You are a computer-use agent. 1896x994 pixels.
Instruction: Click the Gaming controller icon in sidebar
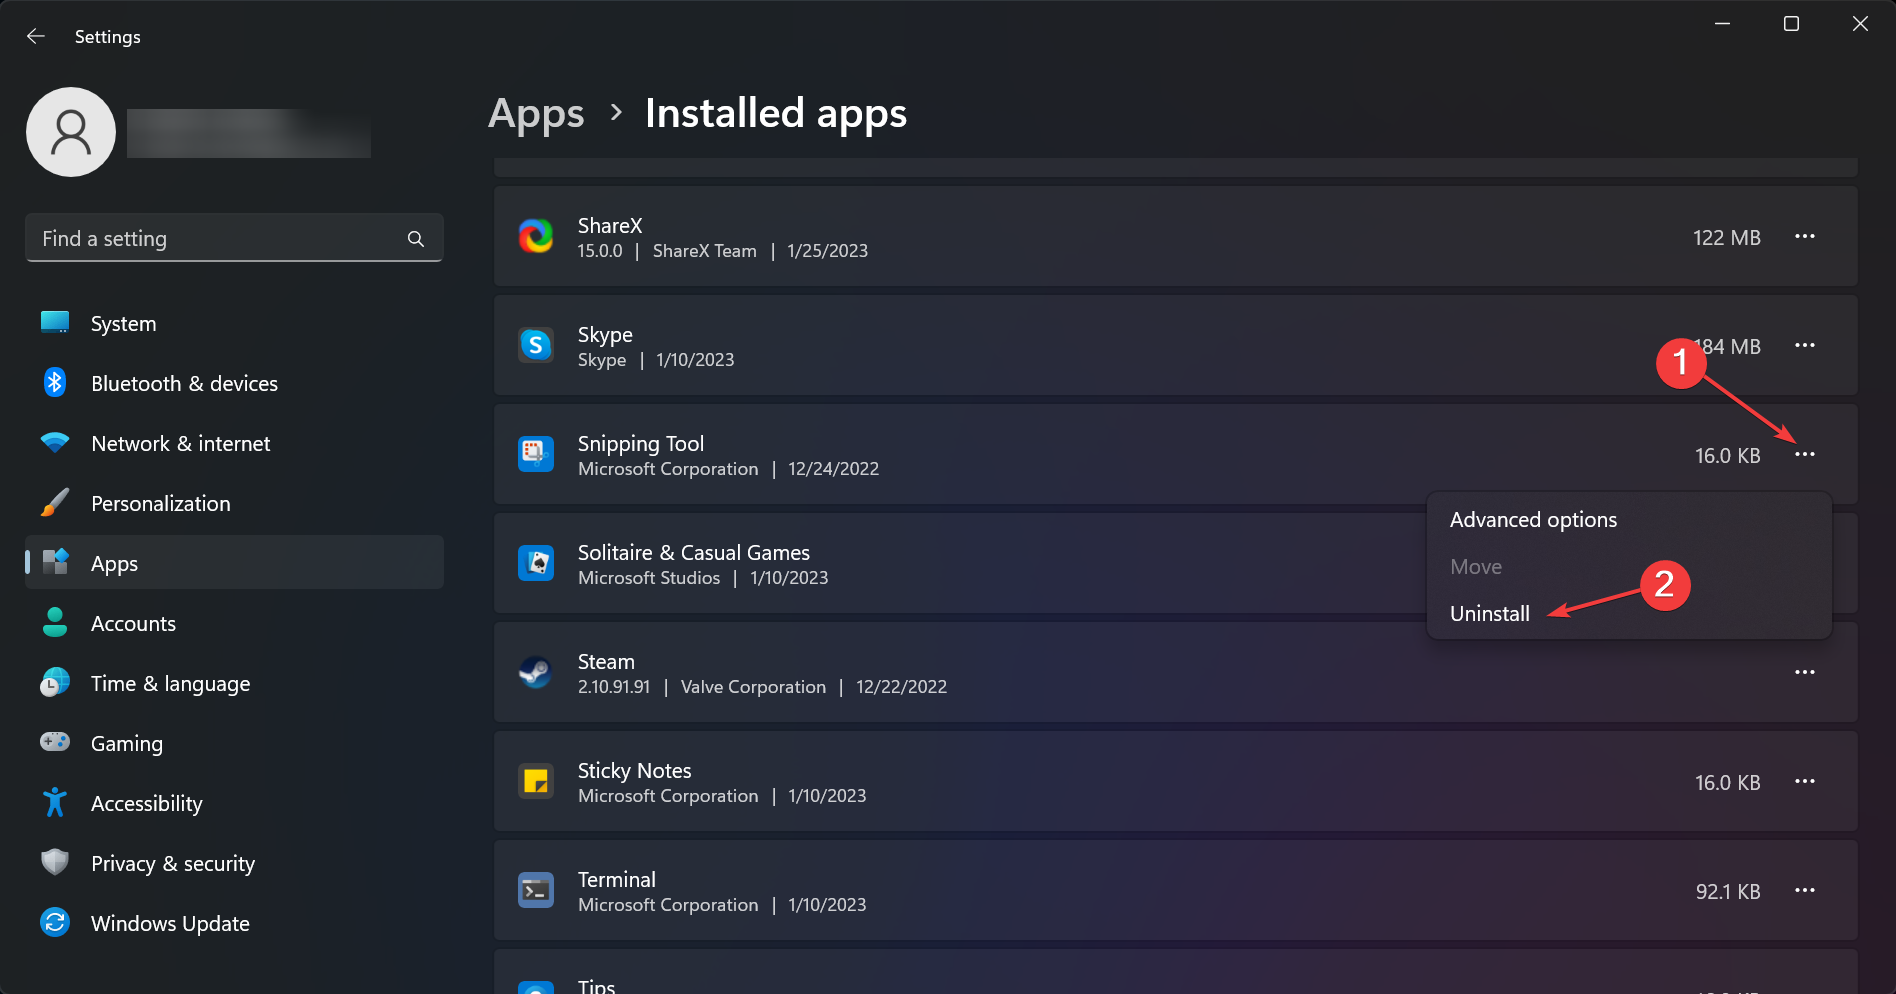point(55,742)
